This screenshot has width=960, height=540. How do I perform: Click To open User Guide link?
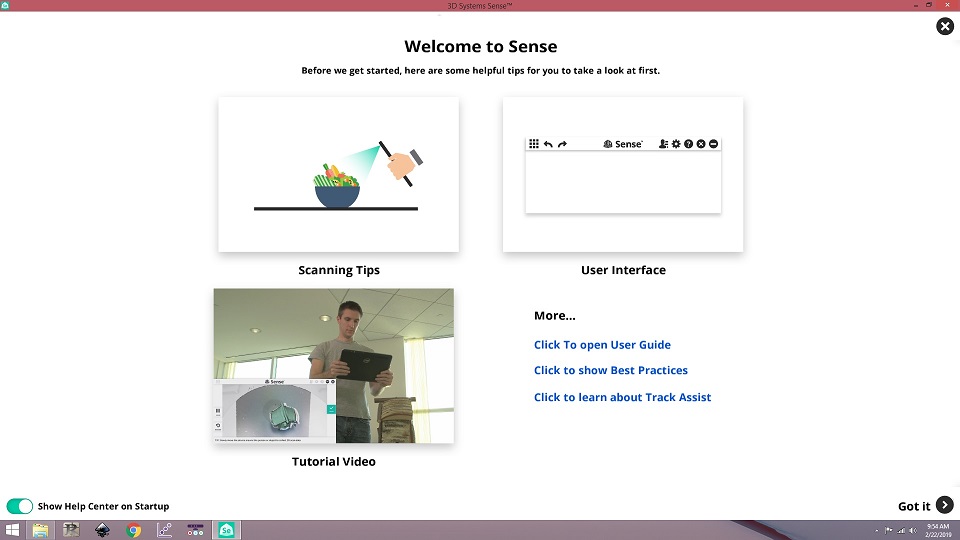click(x=602, y=345)
